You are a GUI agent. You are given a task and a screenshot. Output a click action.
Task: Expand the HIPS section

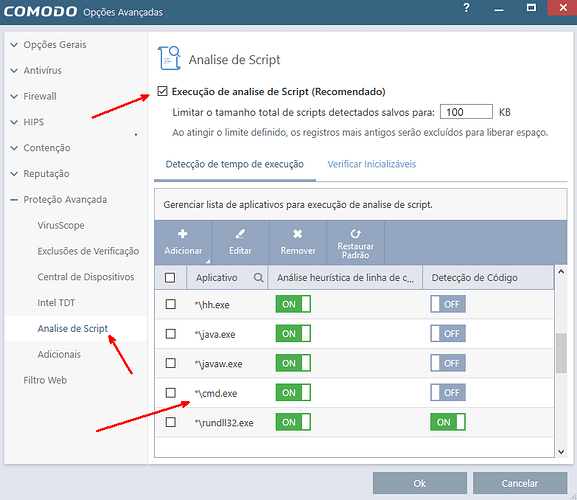(14, 122)
